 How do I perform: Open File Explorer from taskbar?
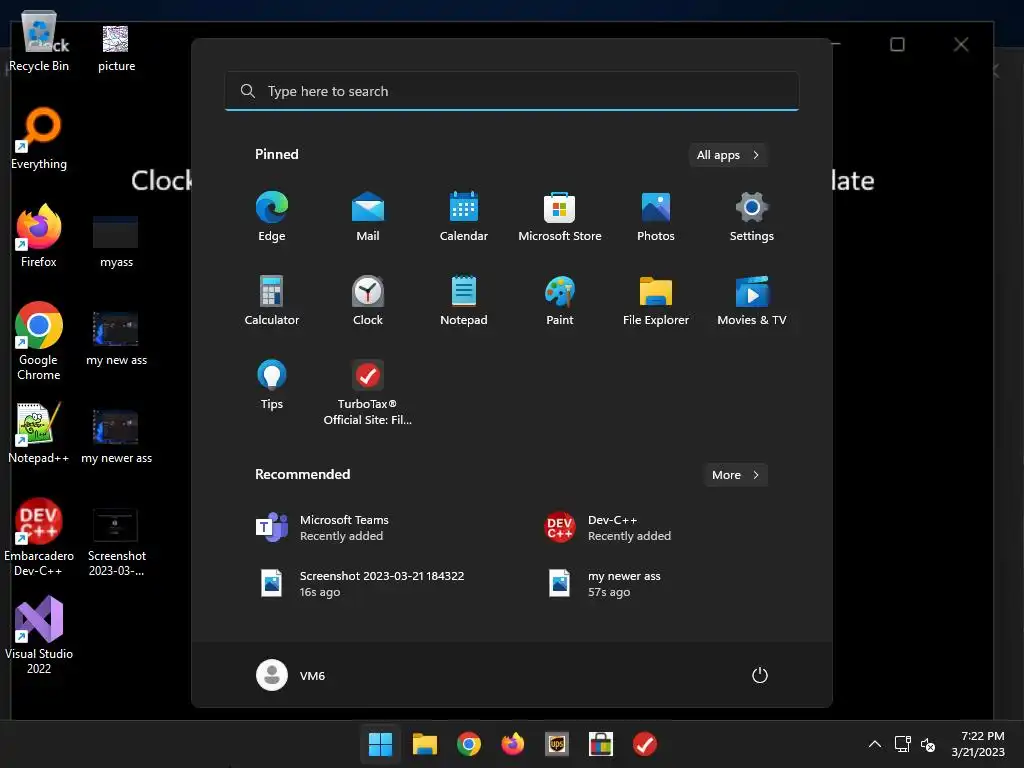[x=424, y=744]
